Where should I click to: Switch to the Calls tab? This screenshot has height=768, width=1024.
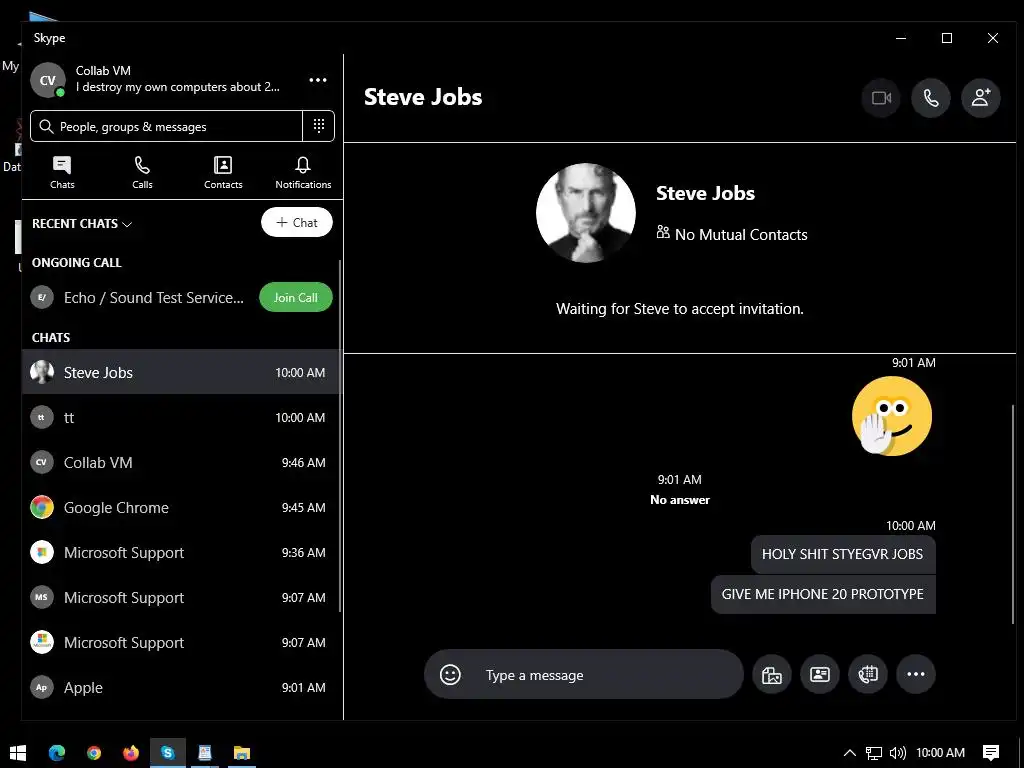click(142, 173)
